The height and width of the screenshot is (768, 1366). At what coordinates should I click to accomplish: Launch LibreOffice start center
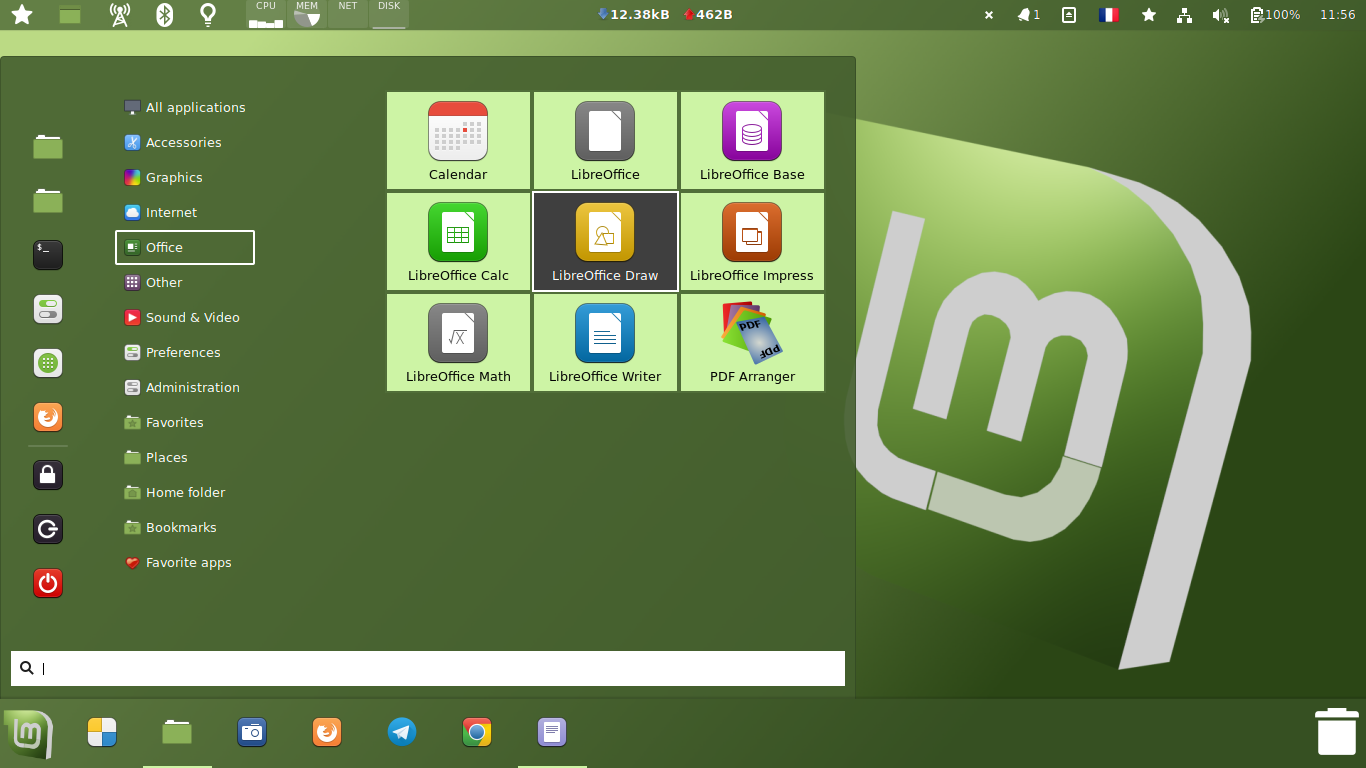click(x=605, y=141)
